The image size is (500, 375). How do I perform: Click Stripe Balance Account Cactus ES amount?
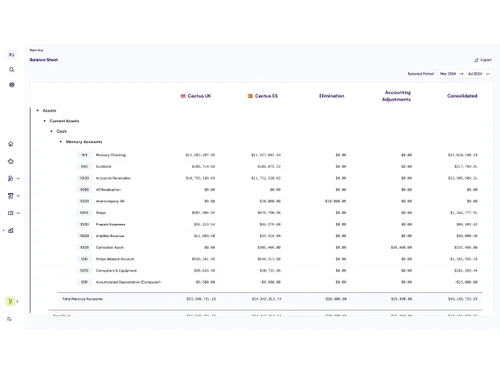click(269, 259)
